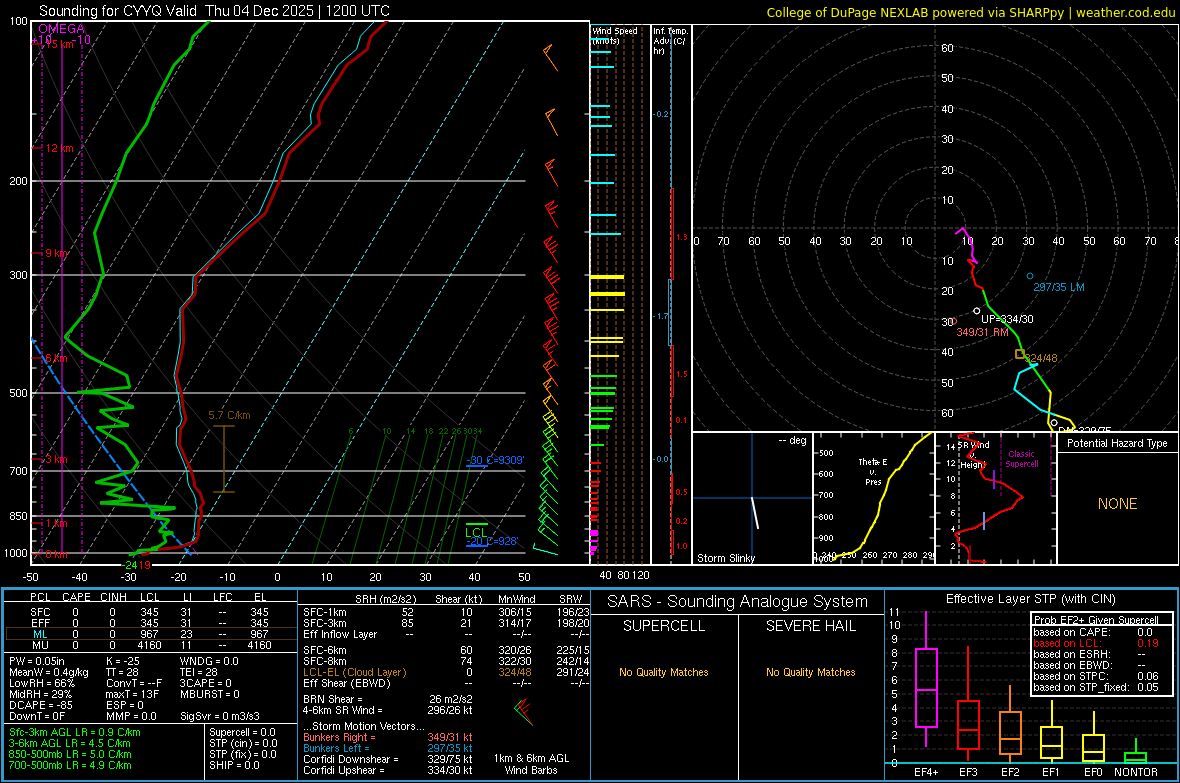The image size is (1180, 783).
Task: Click 'No Quality Matches' under SUPERCELL
Action: coord(664,672)
